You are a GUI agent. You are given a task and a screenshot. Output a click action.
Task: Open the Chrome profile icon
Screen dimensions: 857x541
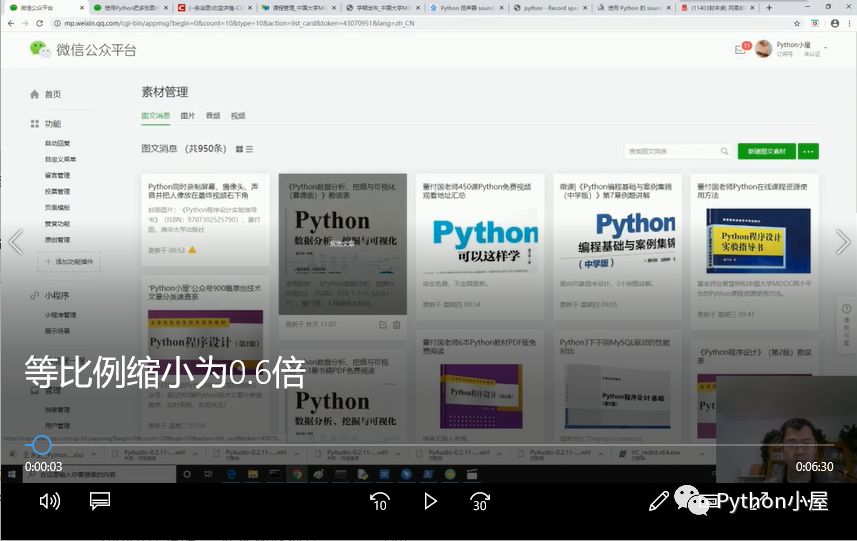click(835, 23)
